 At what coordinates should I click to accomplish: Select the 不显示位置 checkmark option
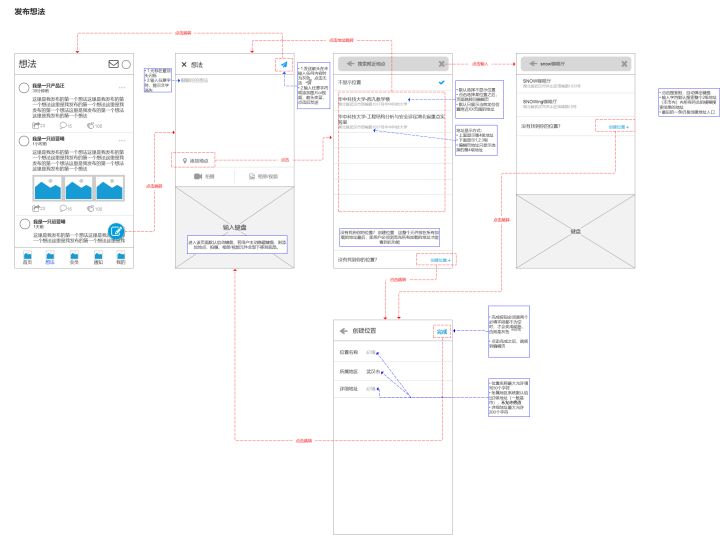click(x=441, y=82)
